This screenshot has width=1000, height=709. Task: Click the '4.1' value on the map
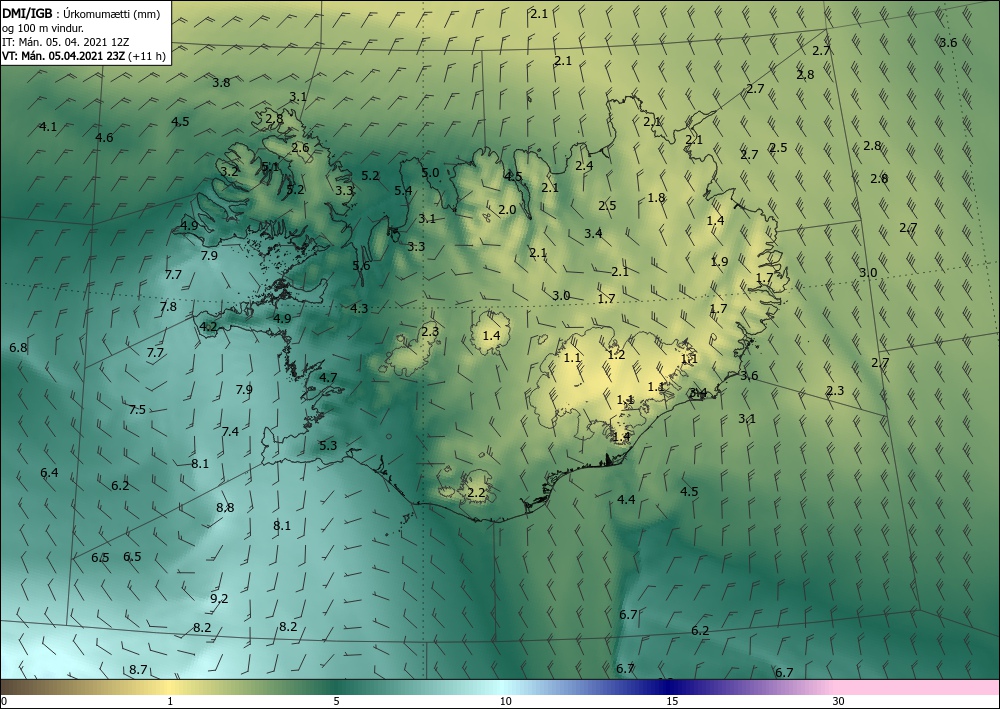[48, 126]
